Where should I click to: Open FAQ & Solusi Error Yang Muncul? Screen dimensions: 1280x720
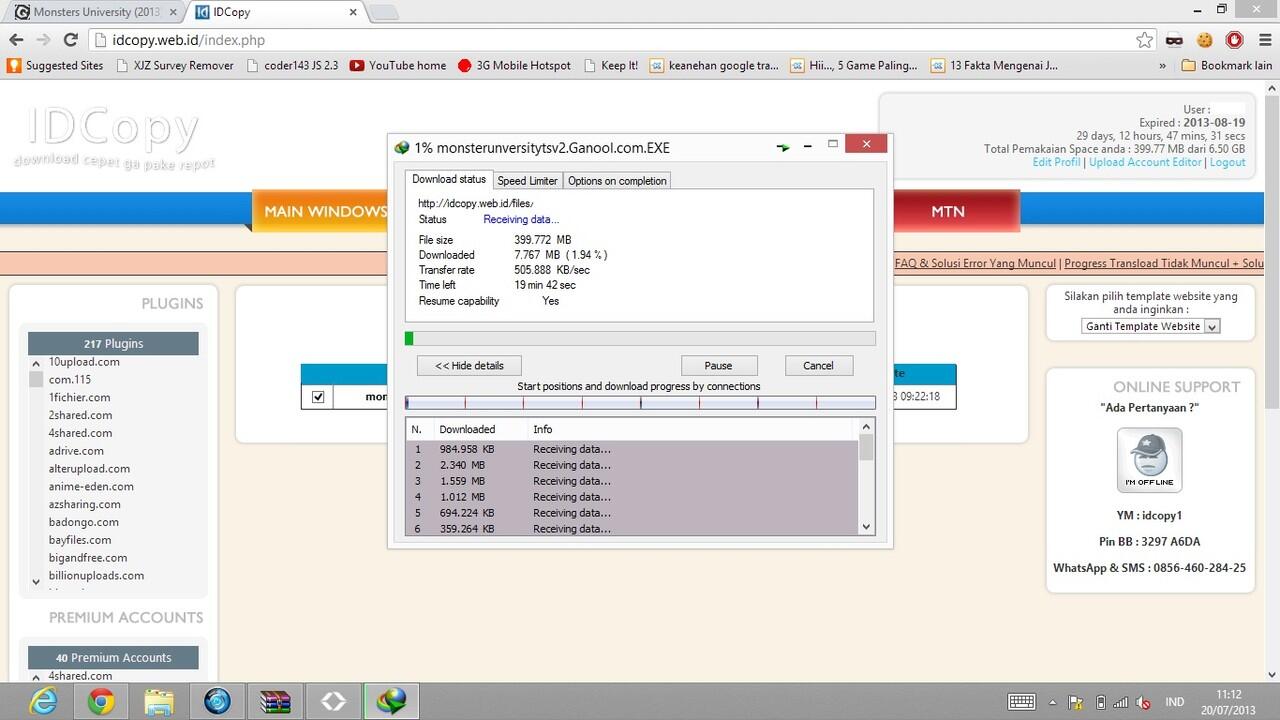click(975, 263)
